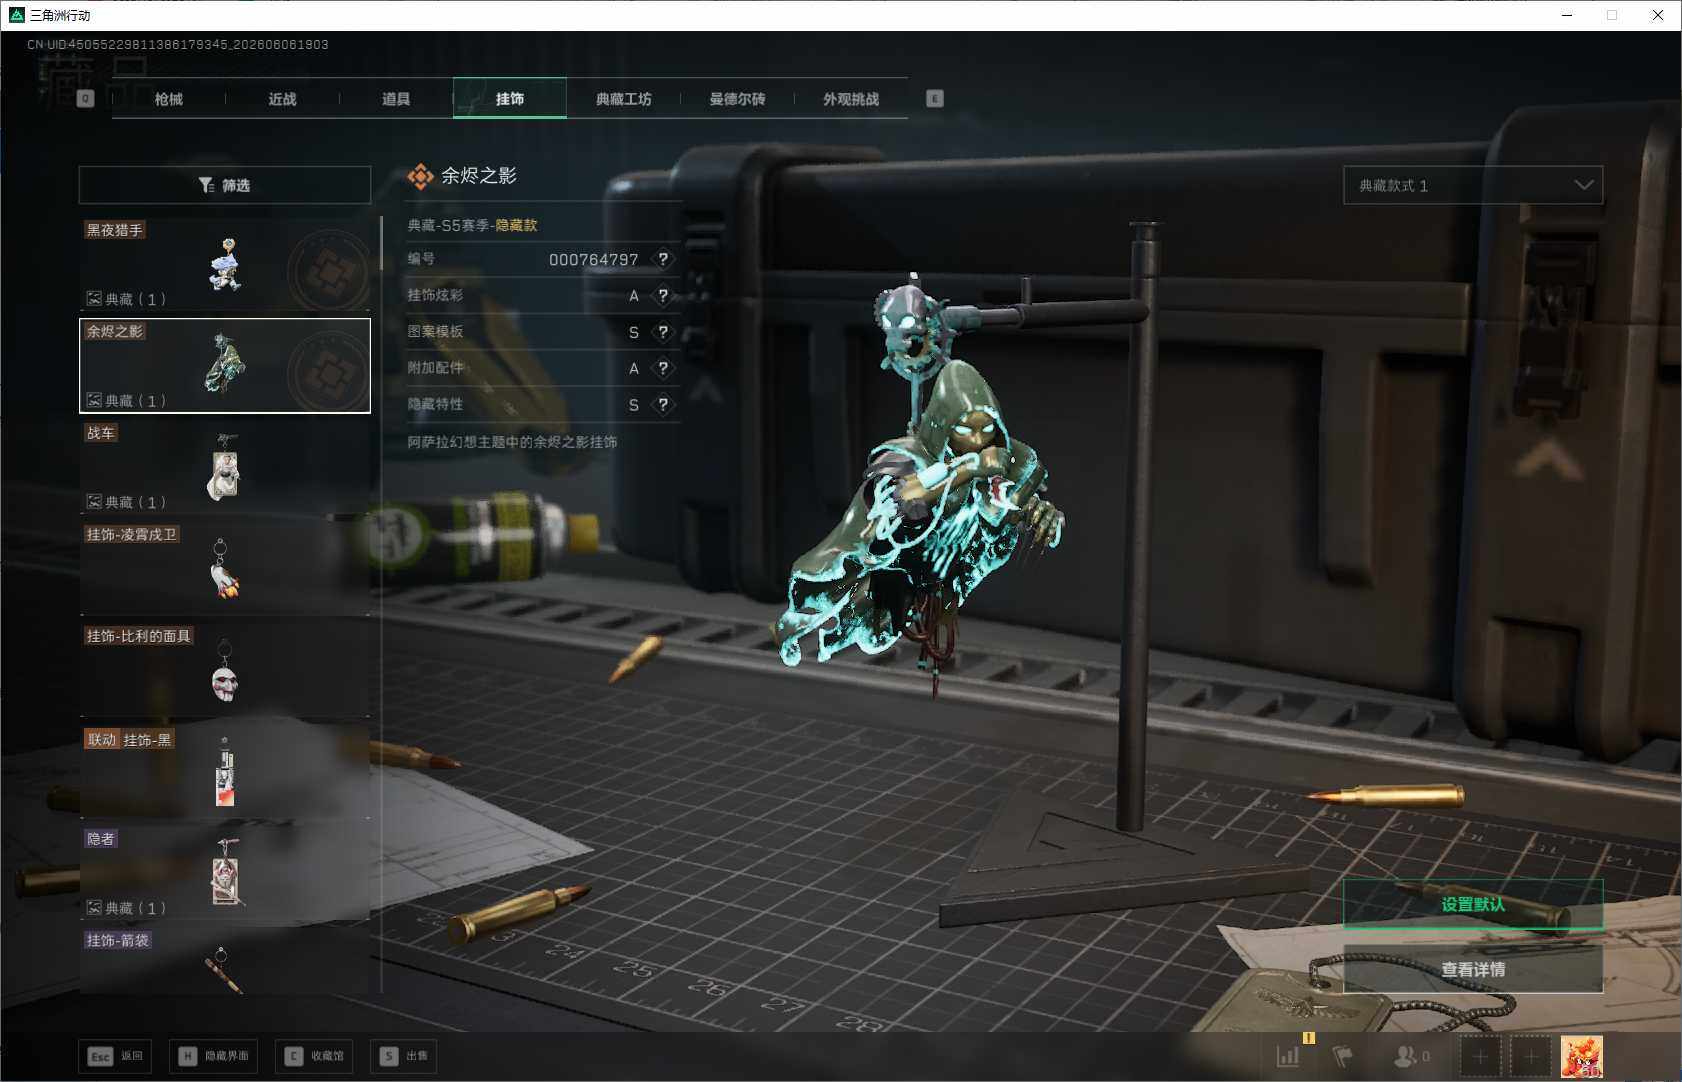Open the player avatar icon
Image resolution: width=1682 pixels, height=1082 pixels.
(x=1582, y=1057)
